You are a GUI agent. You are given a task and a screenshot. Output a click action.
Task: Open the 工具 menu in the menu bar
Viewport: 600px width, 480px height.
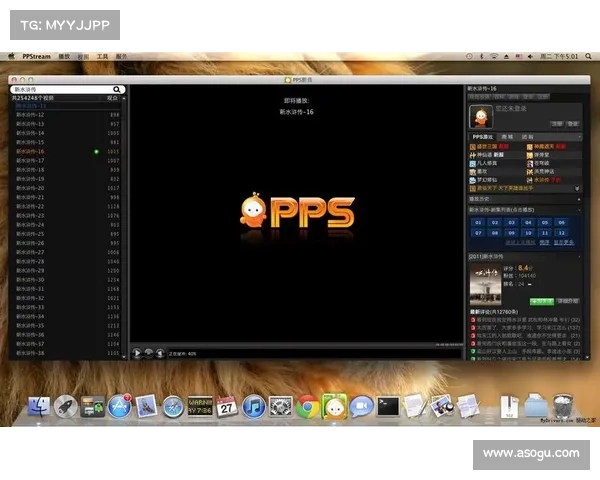click(103, 56)
